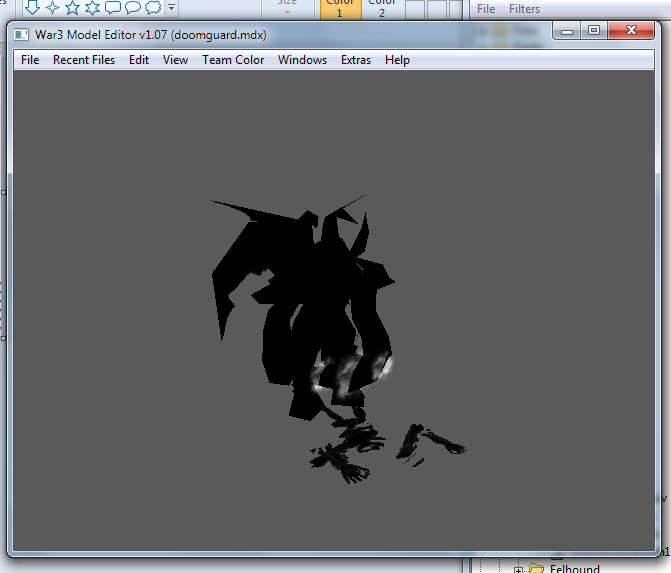
Task: Maximize the War3 Model Editor window
Action: 594,31
